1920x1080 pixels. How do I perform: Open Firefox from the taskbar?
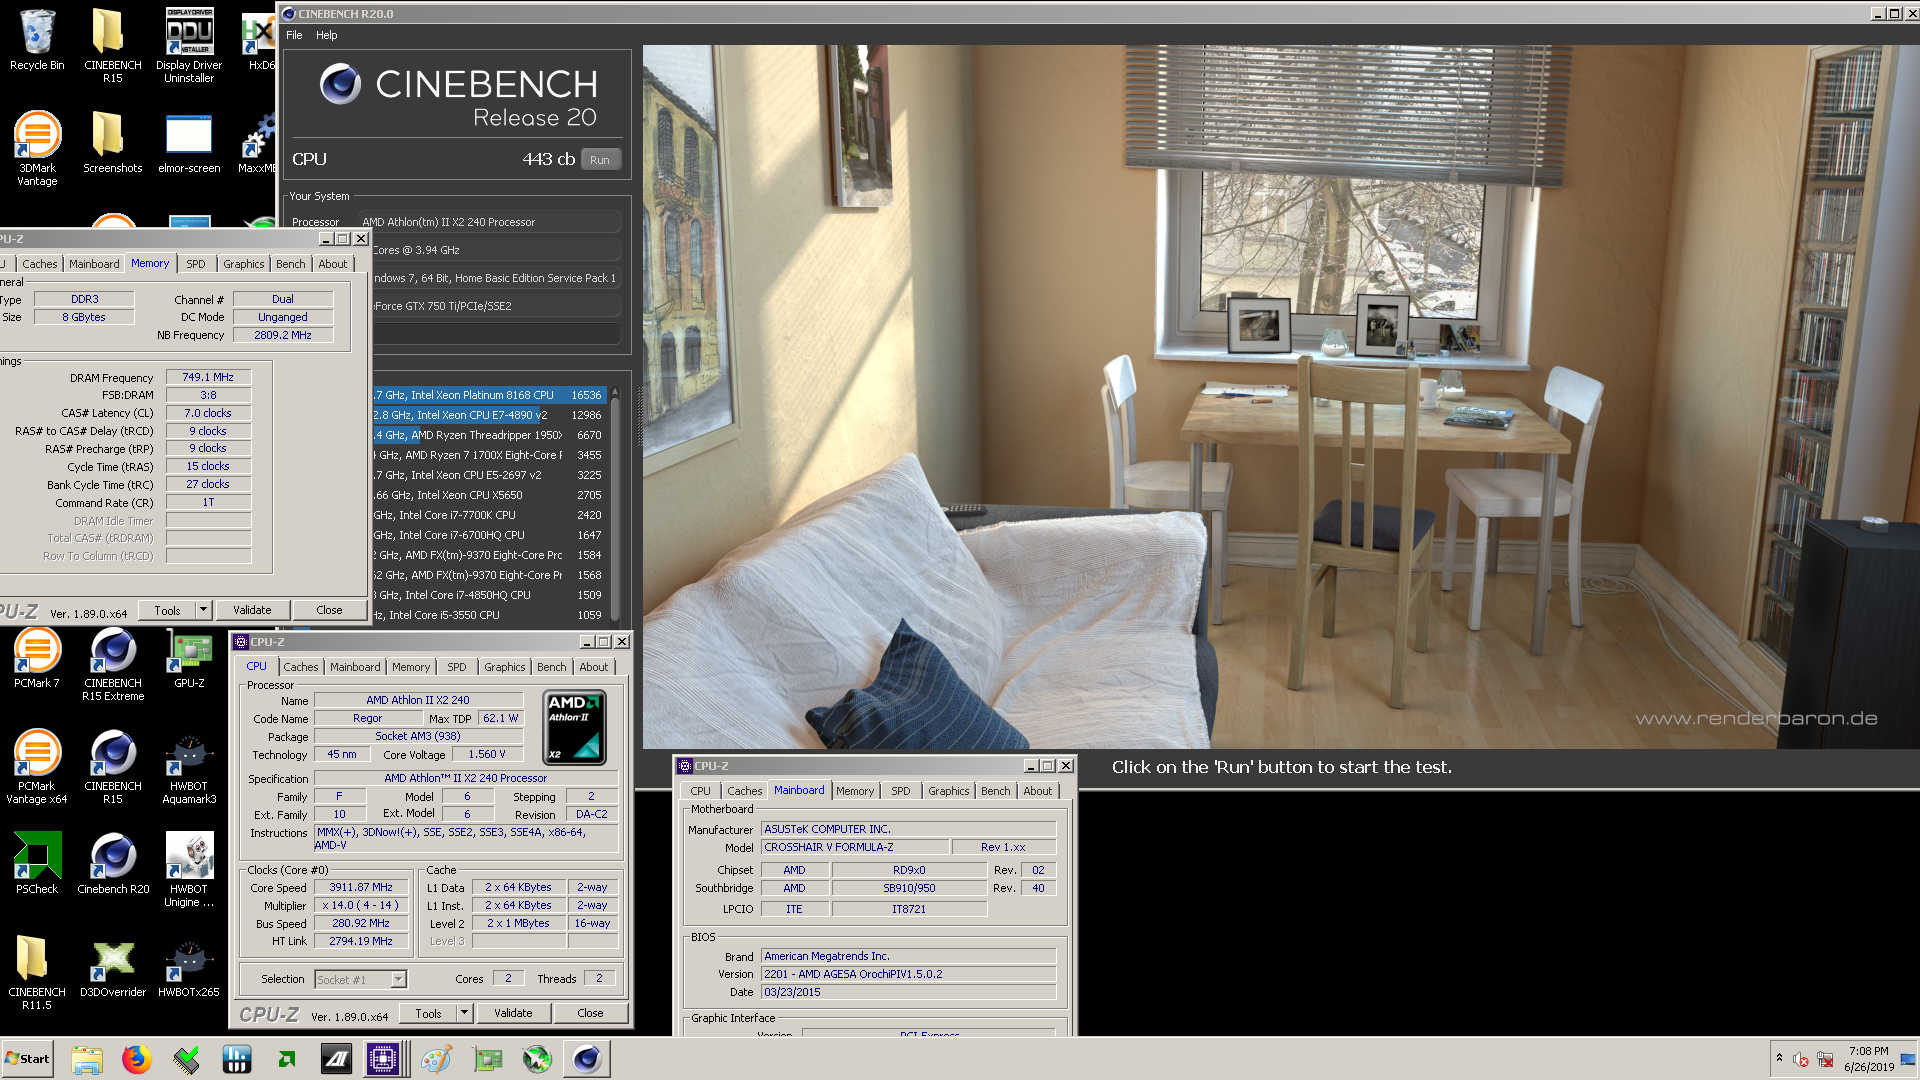(137, 1059)
